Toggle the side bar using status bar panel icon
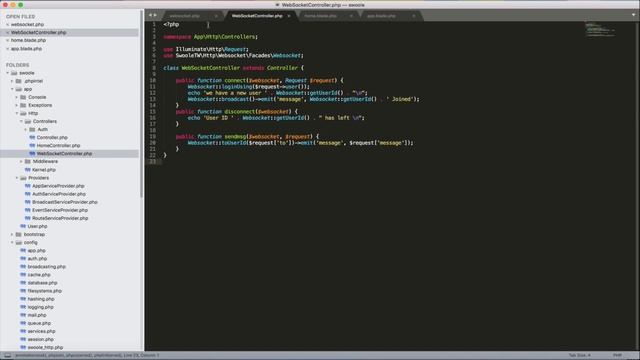This screenshot has height=360, width=640. (x=7, y=356)
